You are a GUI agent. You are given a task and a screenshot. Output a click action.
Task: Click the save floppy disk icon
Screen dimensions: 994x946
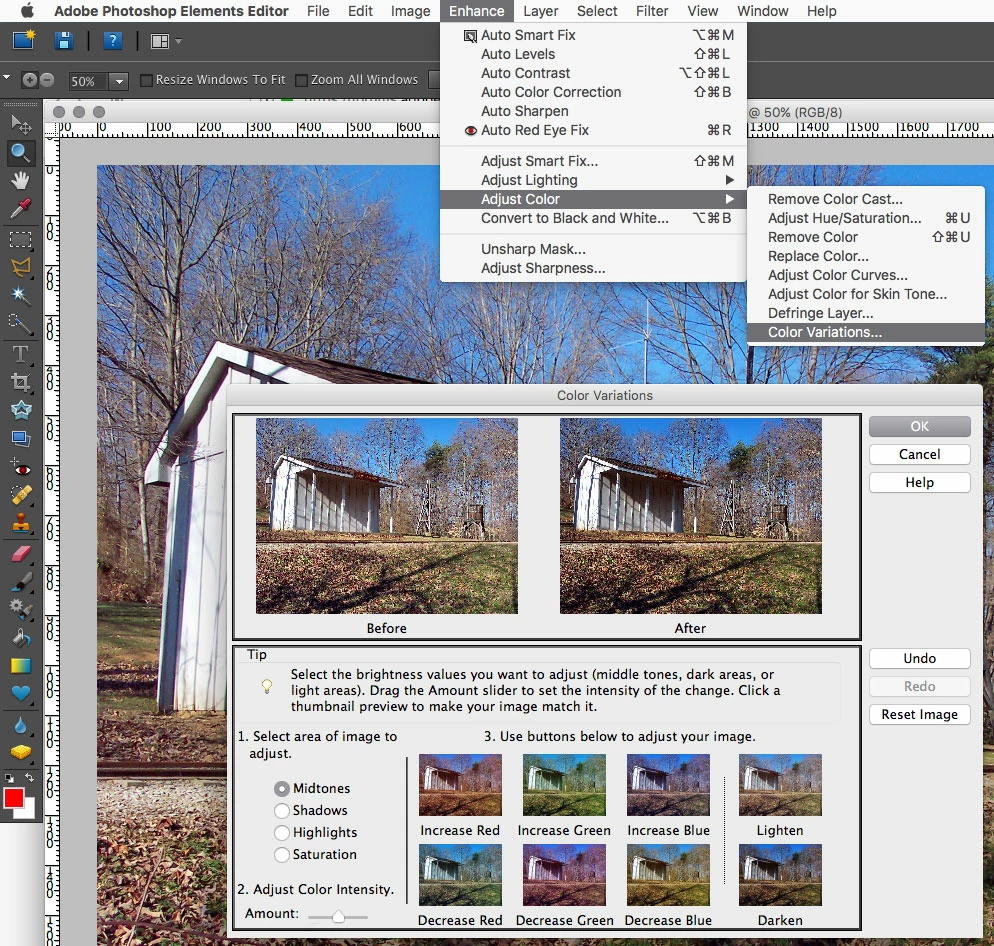click(63, 41)
